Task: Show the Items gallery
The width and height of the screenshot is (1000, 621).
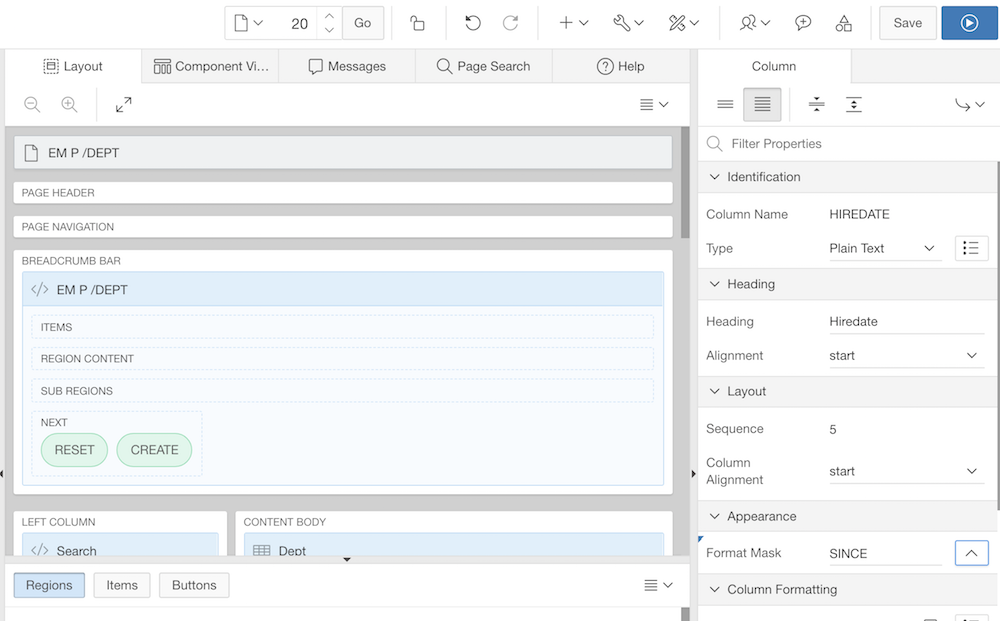Action: pos(122,585)
